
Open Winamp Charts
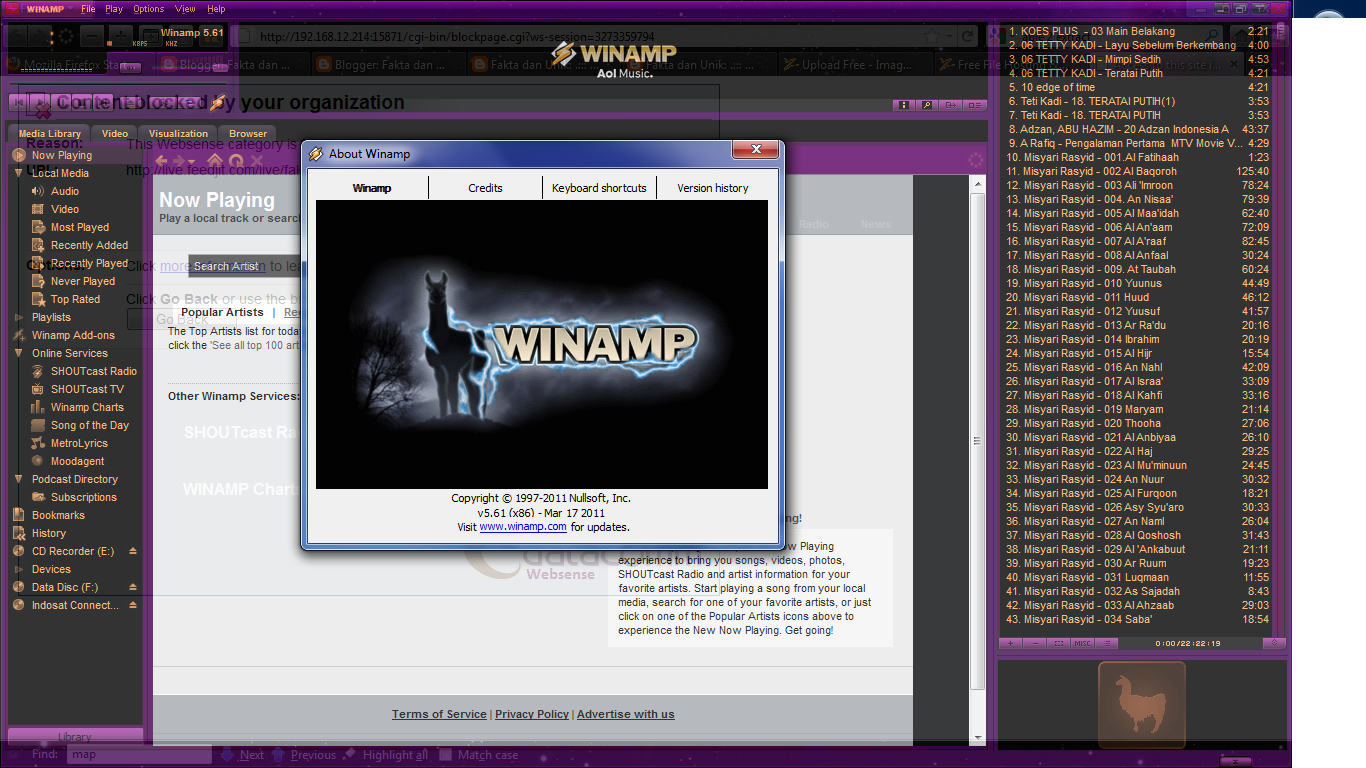click(x=87, y=407)
